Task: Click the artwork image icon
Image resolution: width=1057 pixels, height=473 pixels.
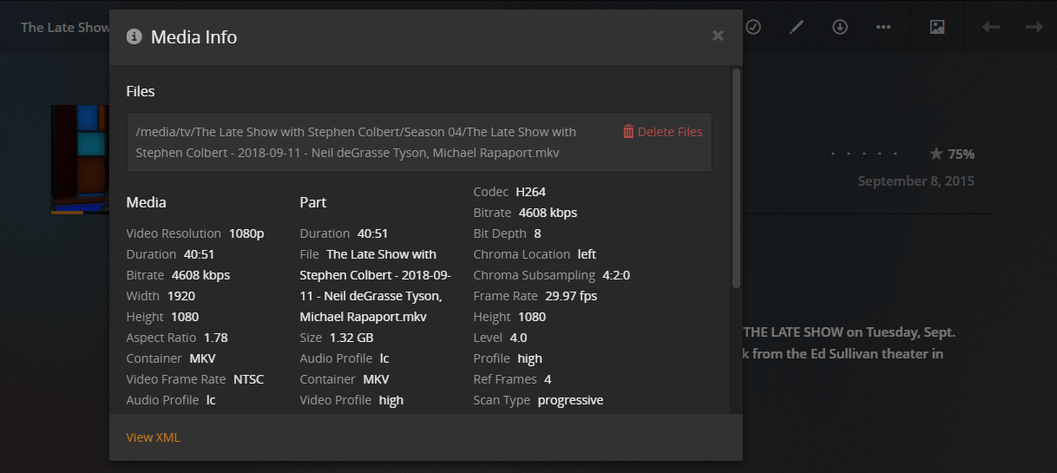Action: pyautogui.click(x=937, y=27)
